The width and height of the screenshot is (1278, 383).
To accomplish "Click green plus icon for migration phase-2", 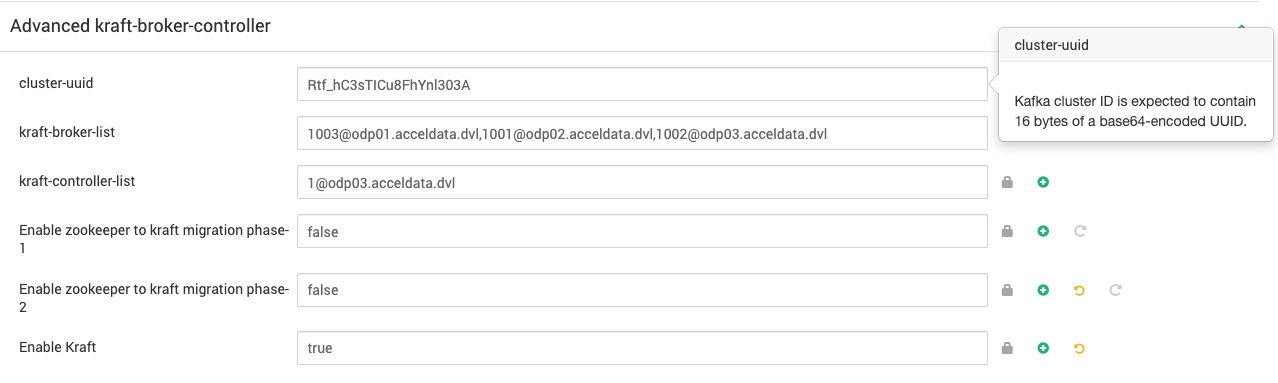I will coord(1043,290).
